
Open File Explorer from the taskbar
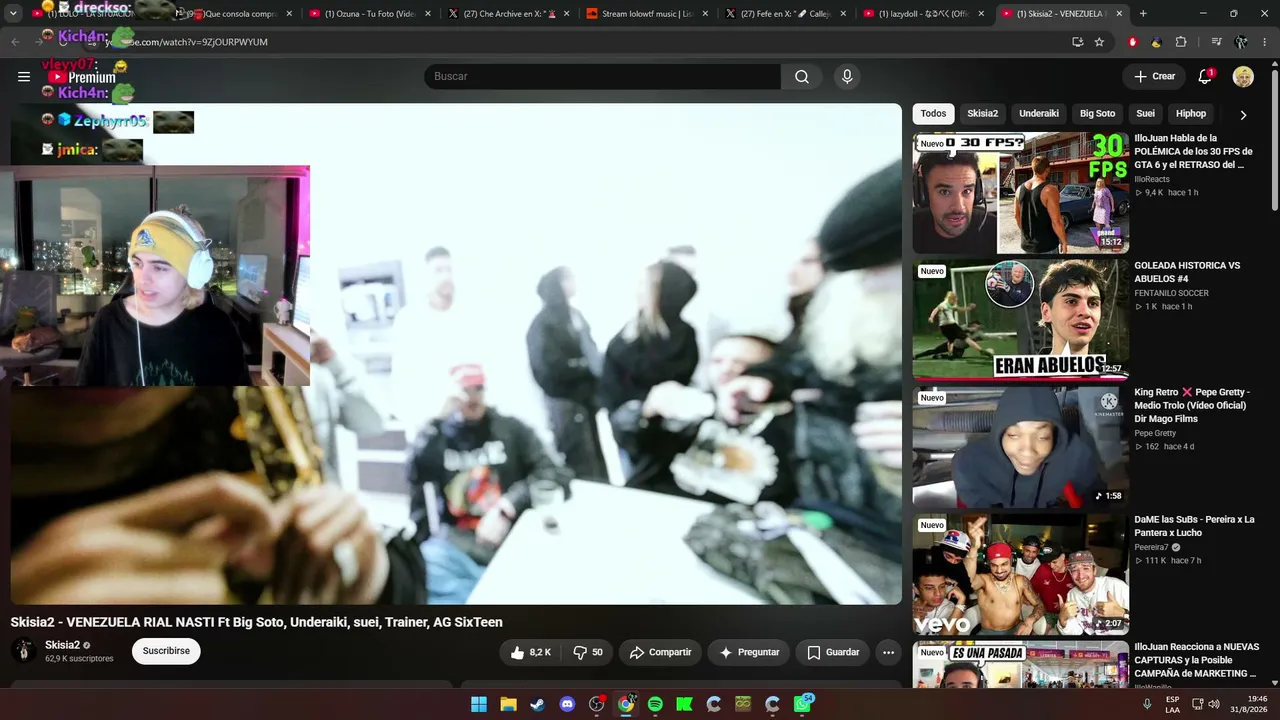(508, 704)
